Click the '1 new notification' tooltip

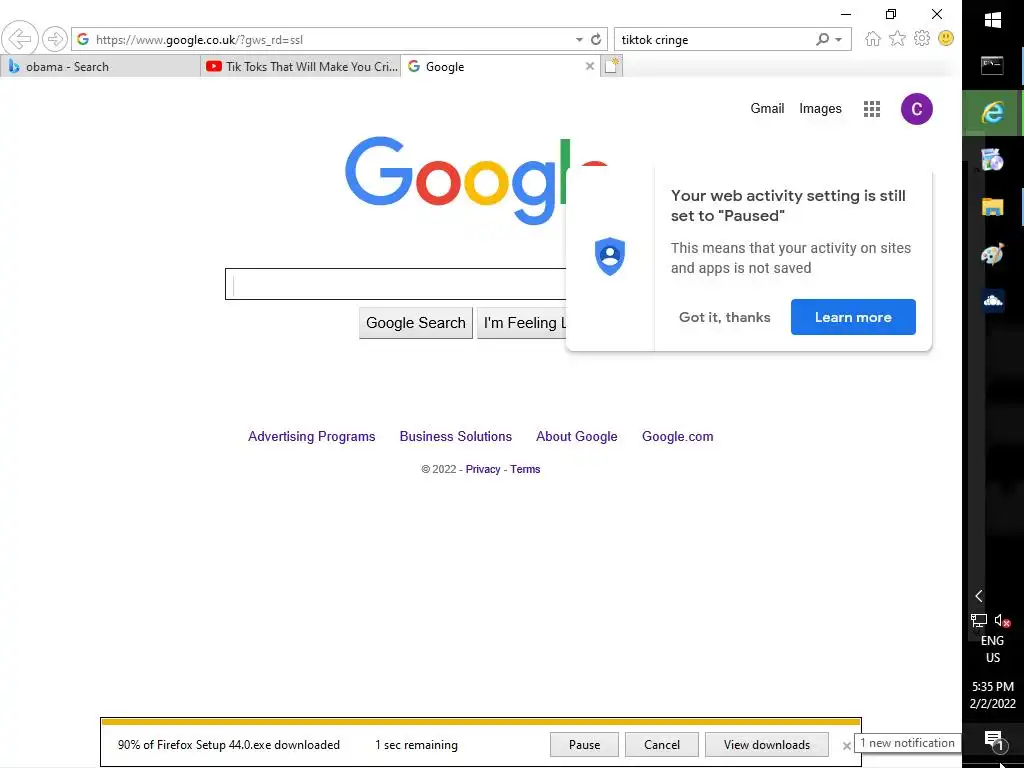[907, 743]
